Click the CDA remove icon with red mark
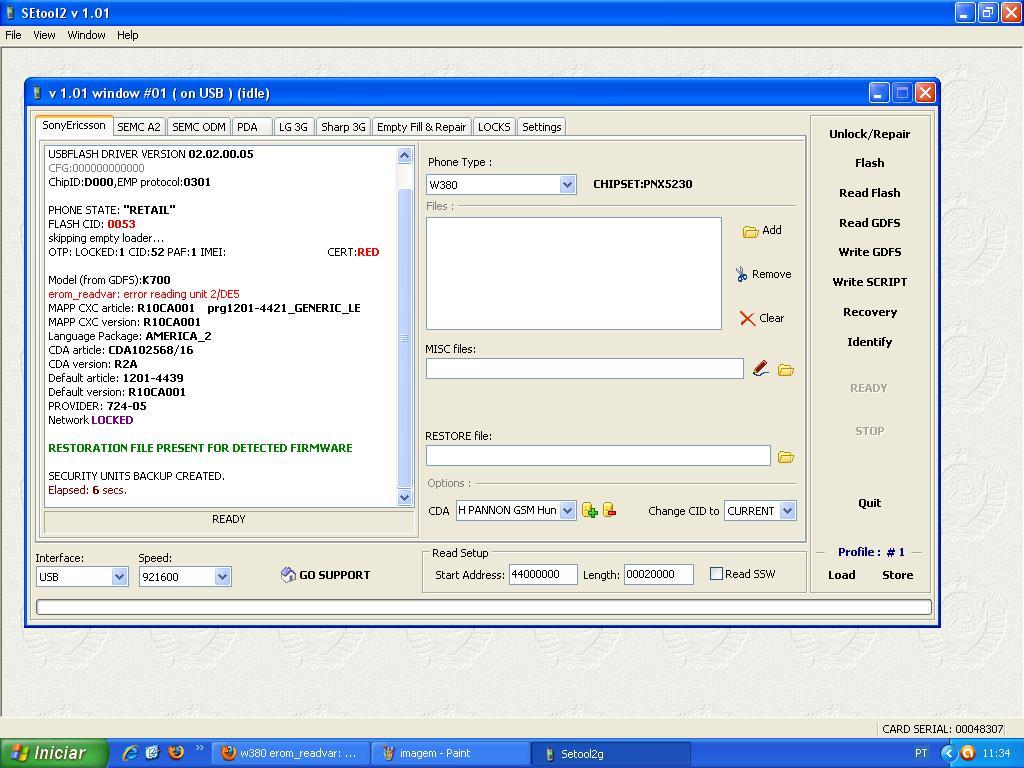Screen dimensions: 1024x768 [x=610, y=510]
